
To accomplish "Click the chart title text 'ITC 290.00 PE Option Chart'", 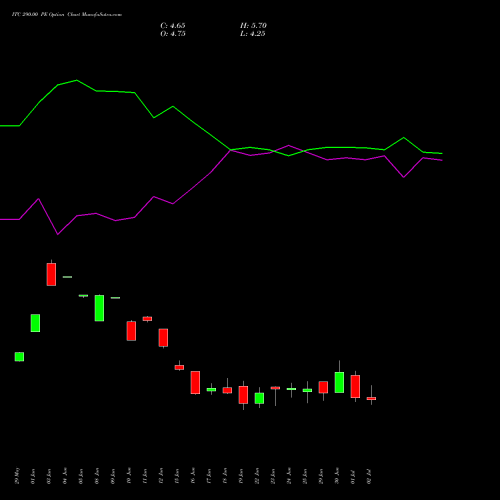I will tap(46, 15).
